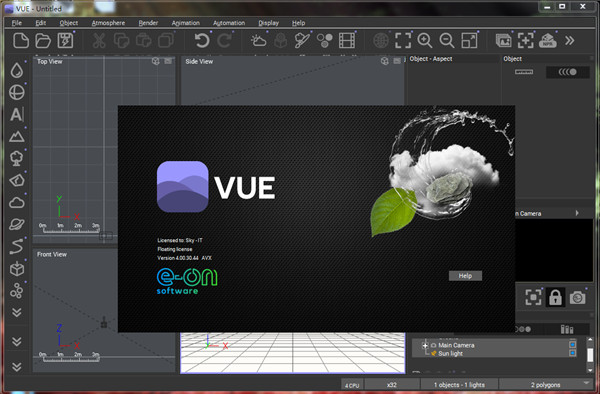Click the Zoom out magnifier icon
Viewport: 600px width, 394px height.
coord(447,41)
